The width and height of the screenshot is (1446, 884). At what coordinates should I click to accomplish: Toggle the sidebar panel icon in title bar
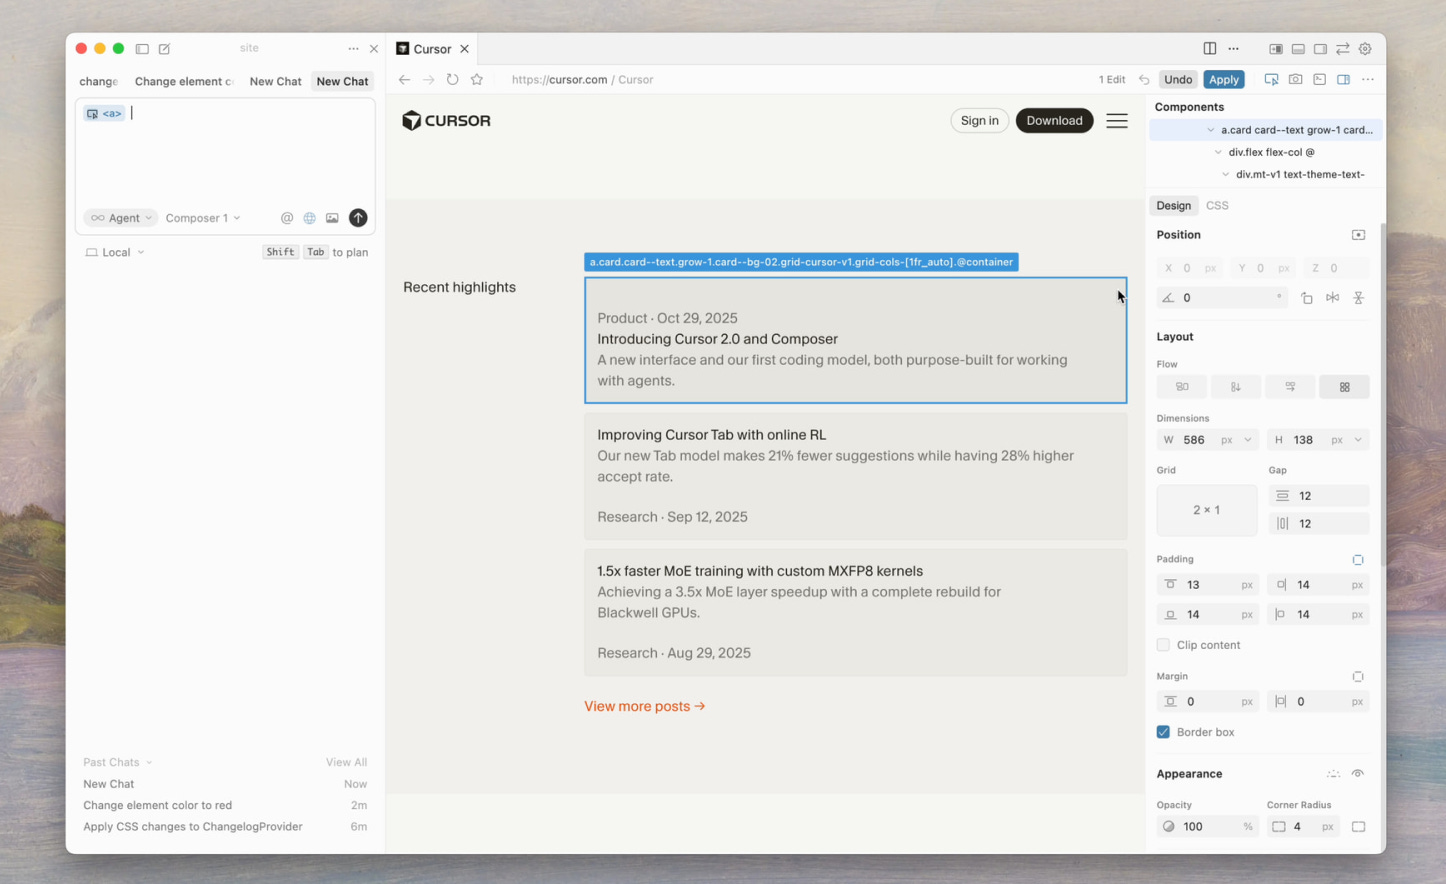[142, 48]
